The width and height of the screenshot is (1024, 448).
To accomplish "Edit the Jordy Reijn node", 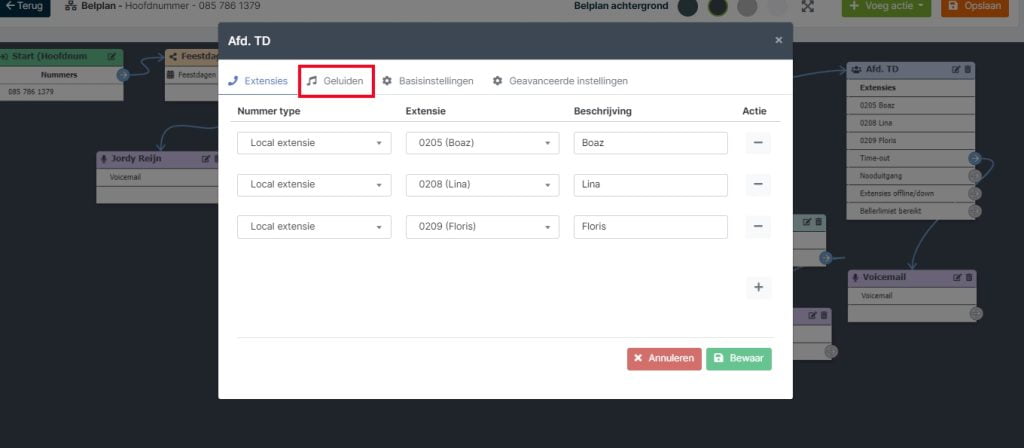I will pyautogui.click(x=206, y=159).
